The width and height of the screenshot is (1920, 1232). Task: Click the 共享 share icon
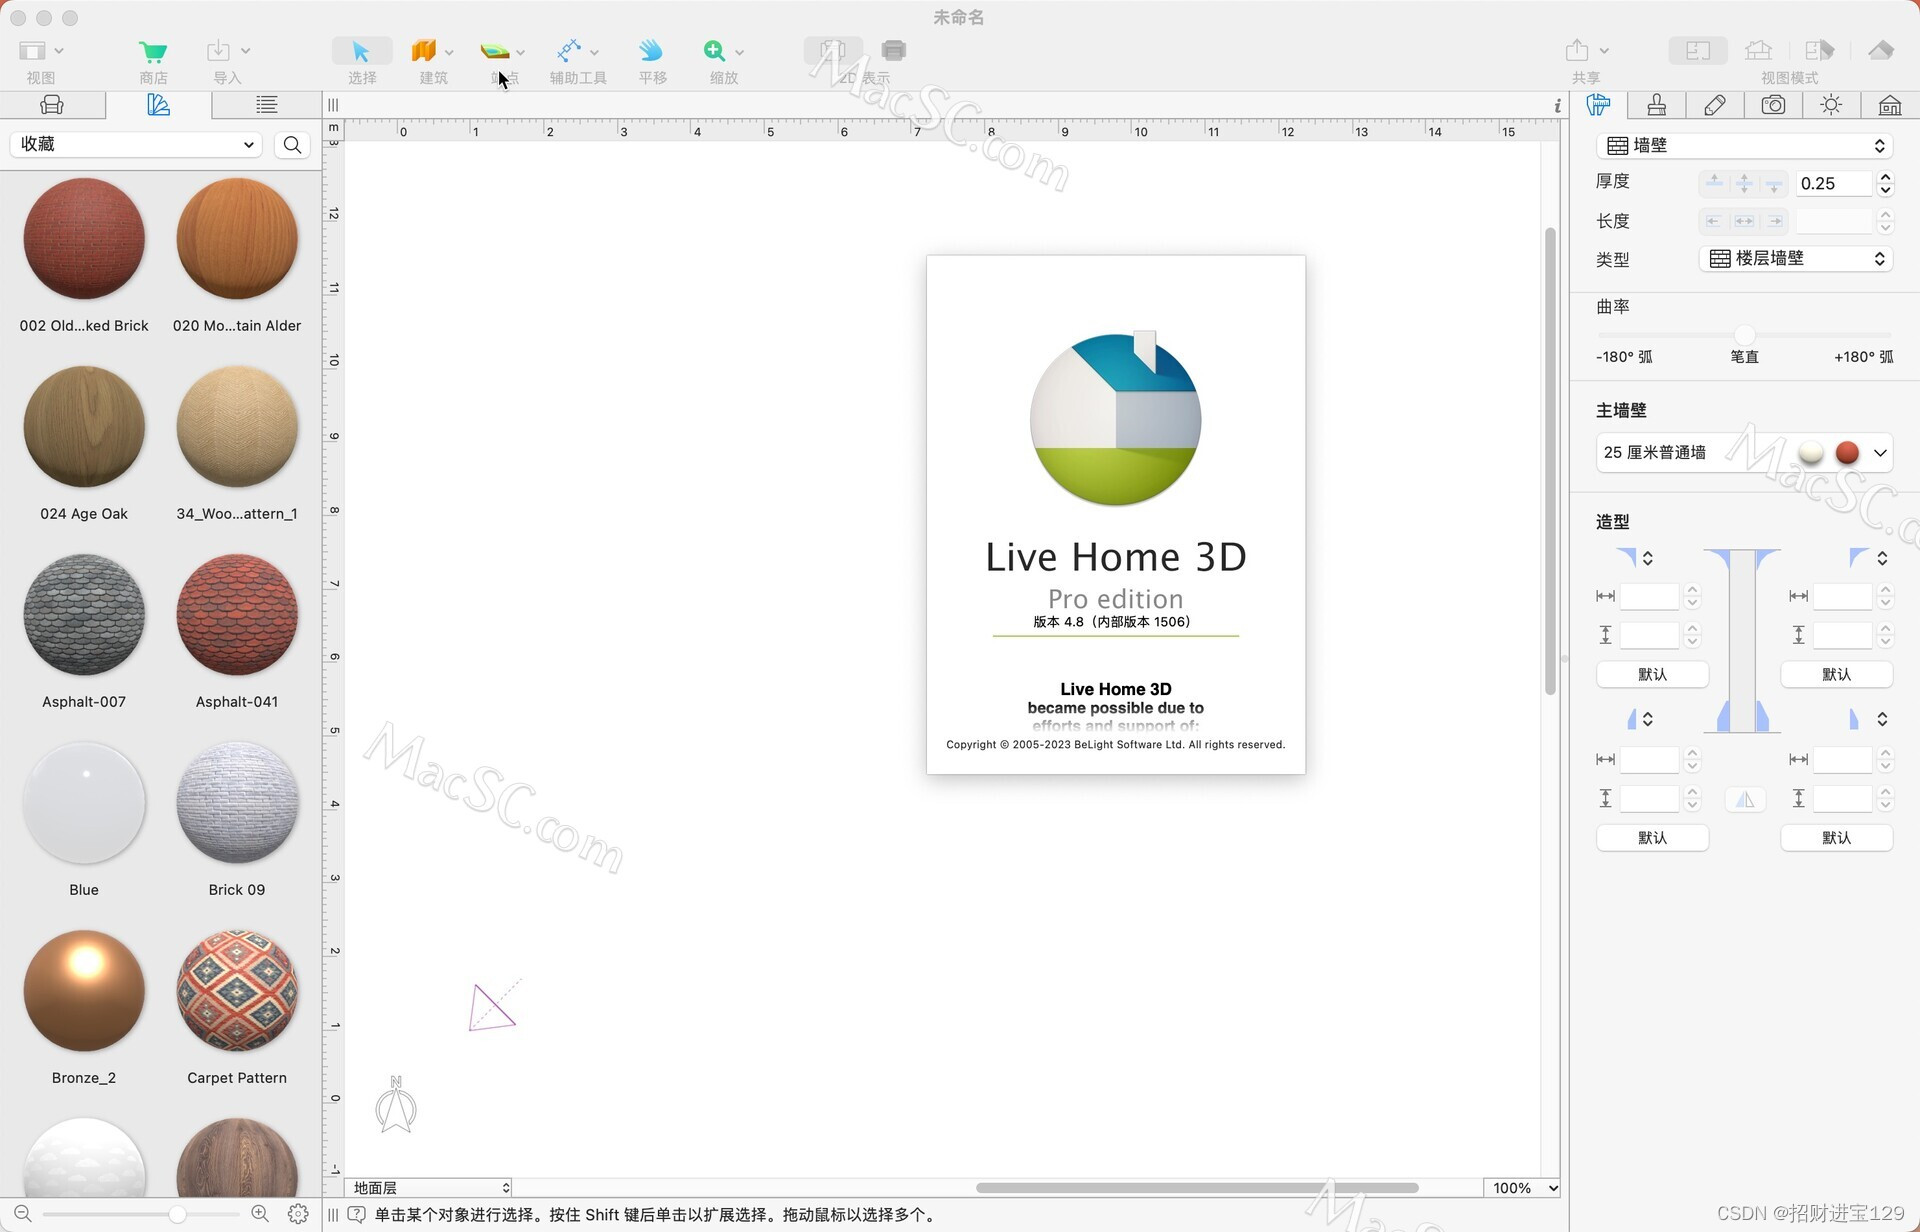[1577, 50]
